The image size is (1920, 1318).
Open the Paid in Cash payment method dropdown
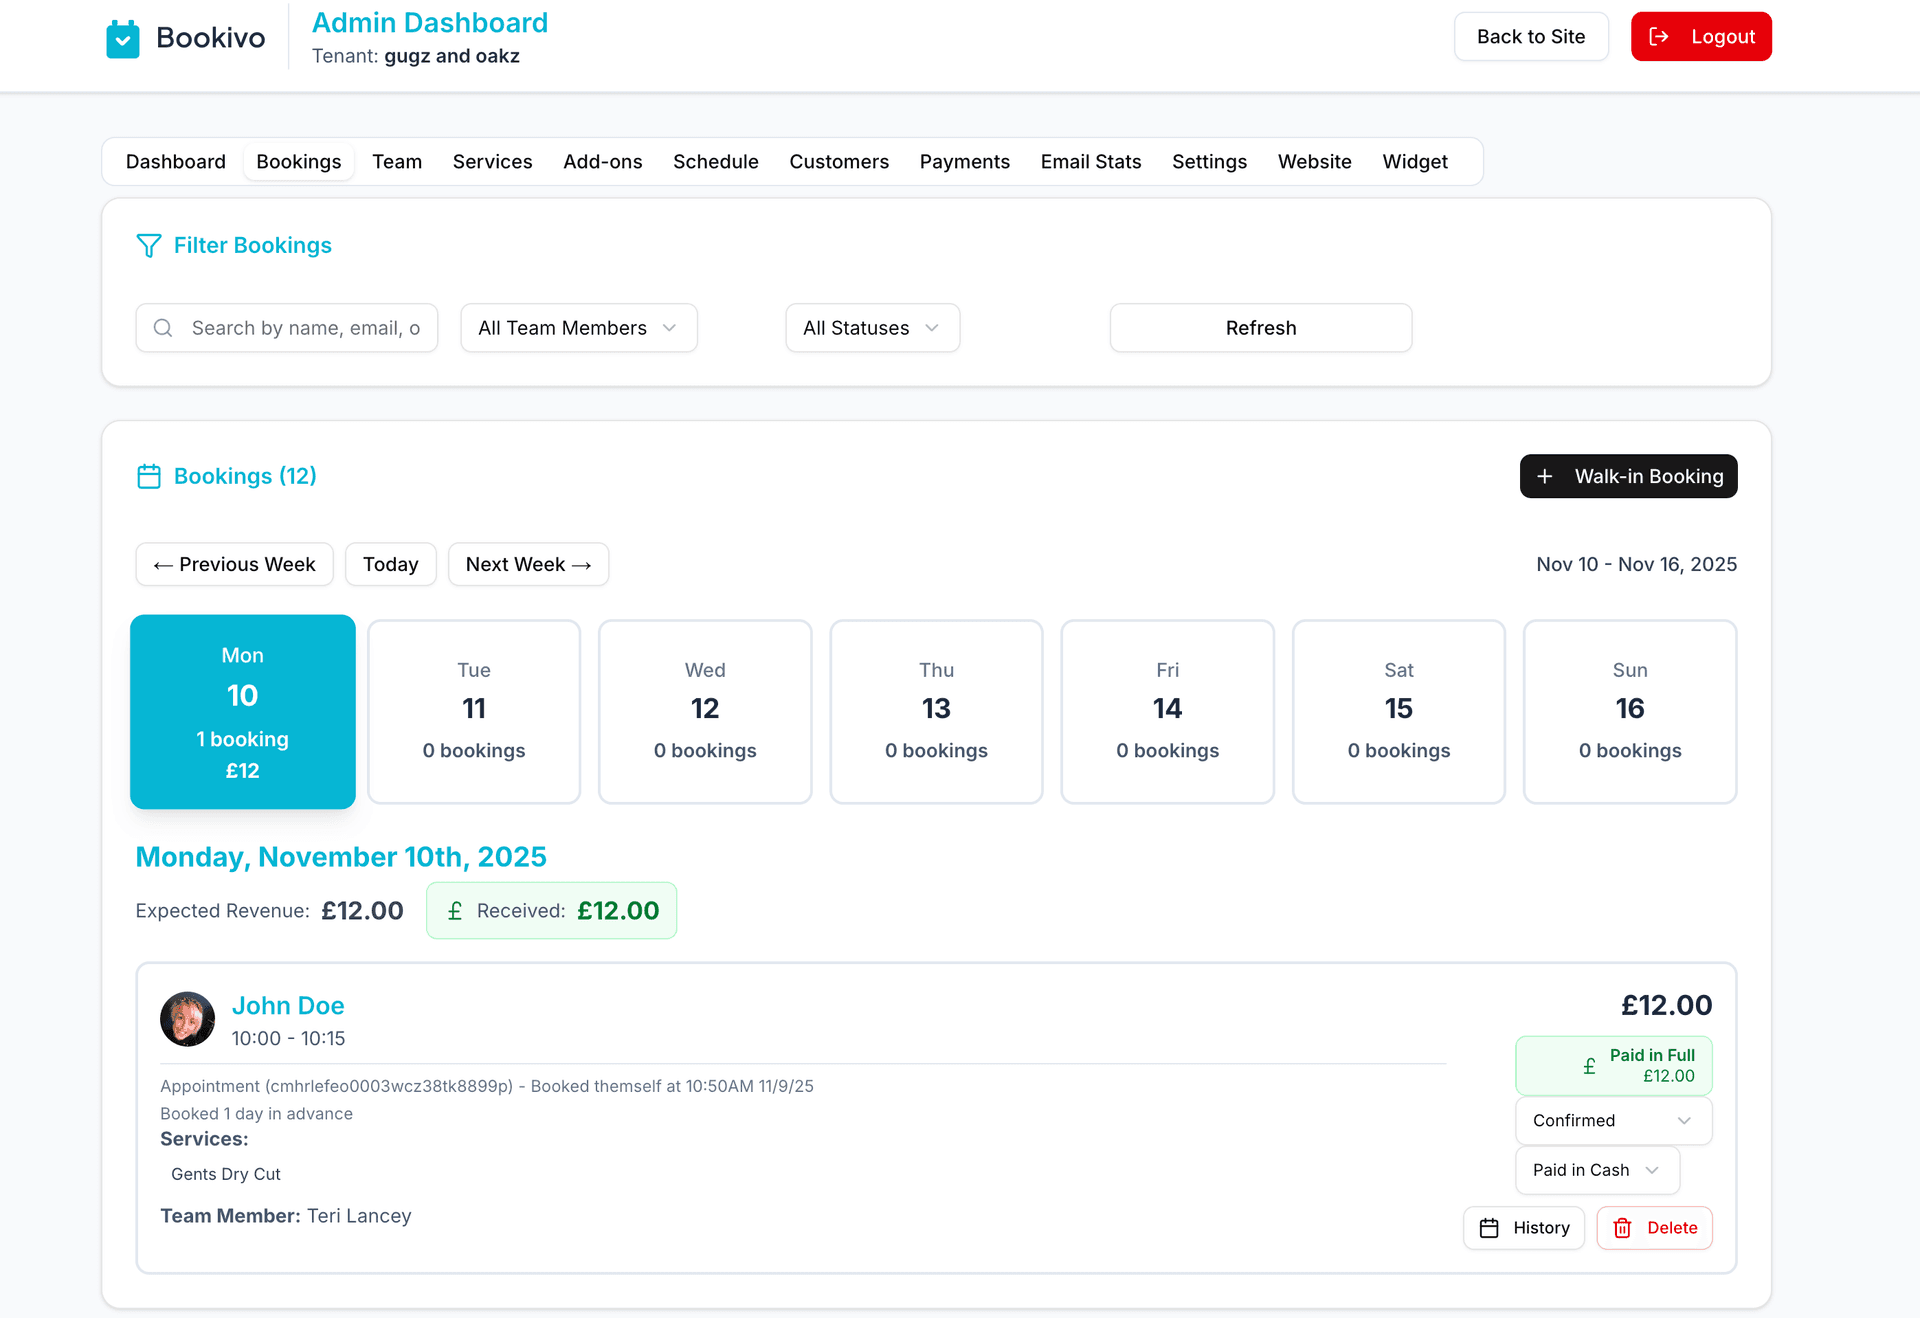[x=1596, y=1170]
